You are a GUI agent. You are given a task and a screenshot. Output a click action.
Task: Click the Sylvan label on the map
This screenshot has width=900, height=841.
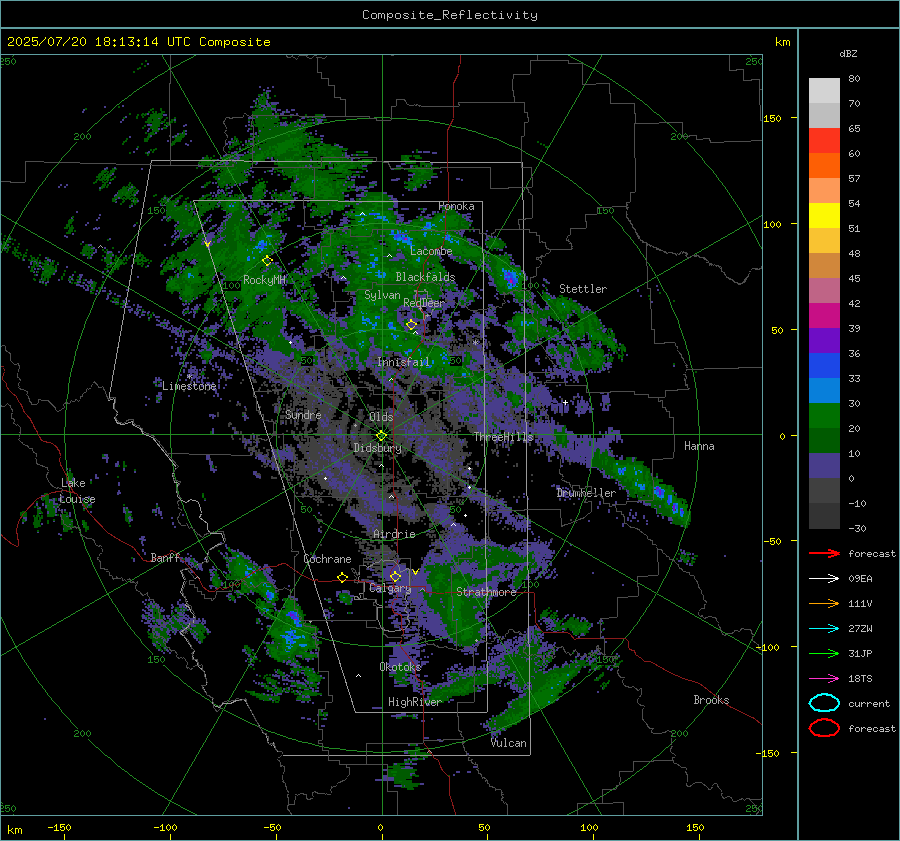(x=382, y=295)
